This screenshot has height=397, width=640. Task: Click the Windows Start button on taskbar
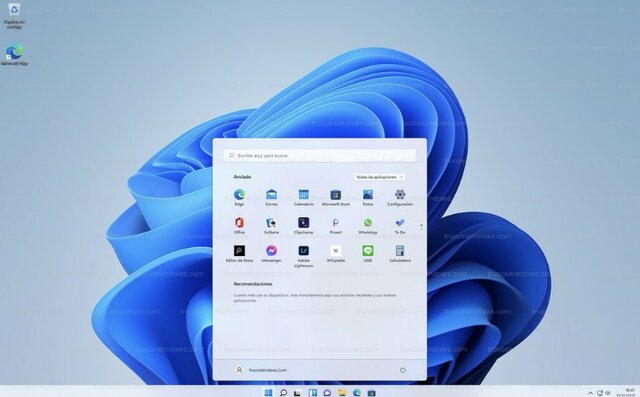click(268, 393)
